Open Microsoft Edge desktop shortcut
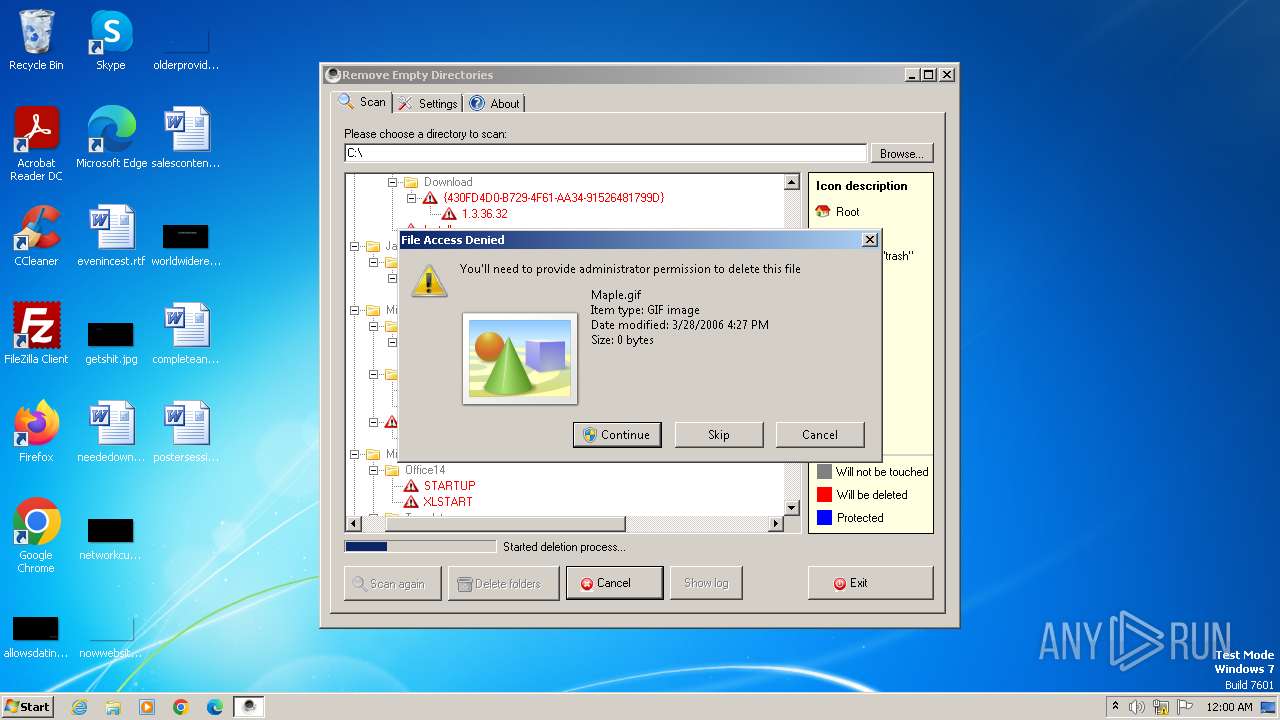The width and height of the screenshot is (1280, 720). 111,139
